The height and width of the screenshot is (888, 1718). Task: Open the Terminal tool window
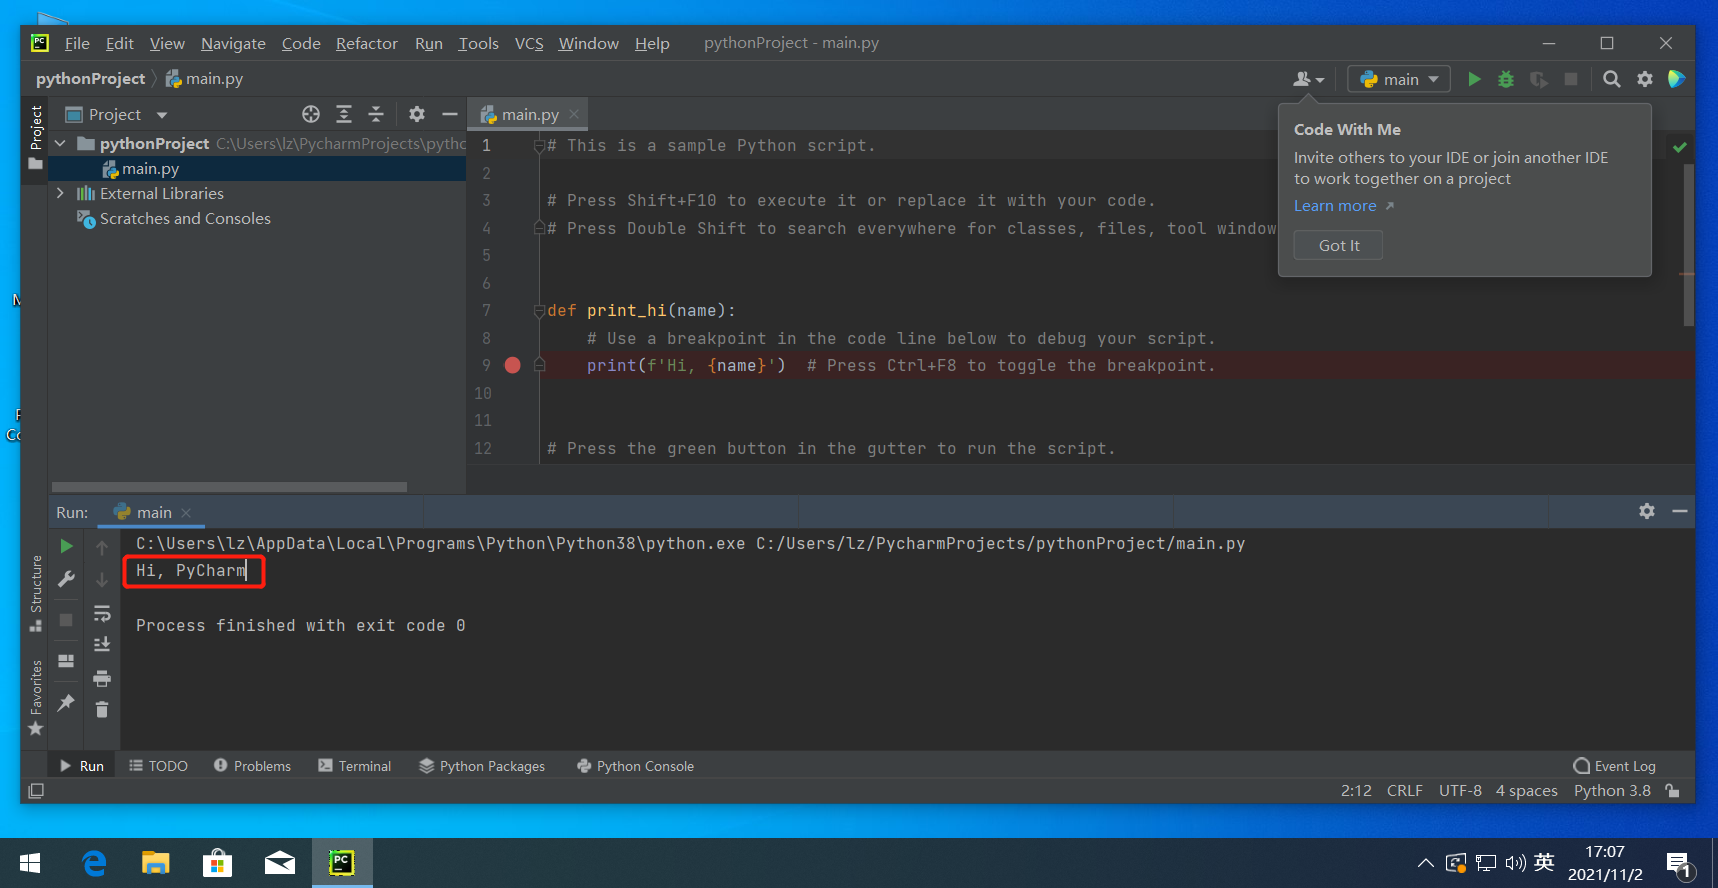(x=355, y=766)
